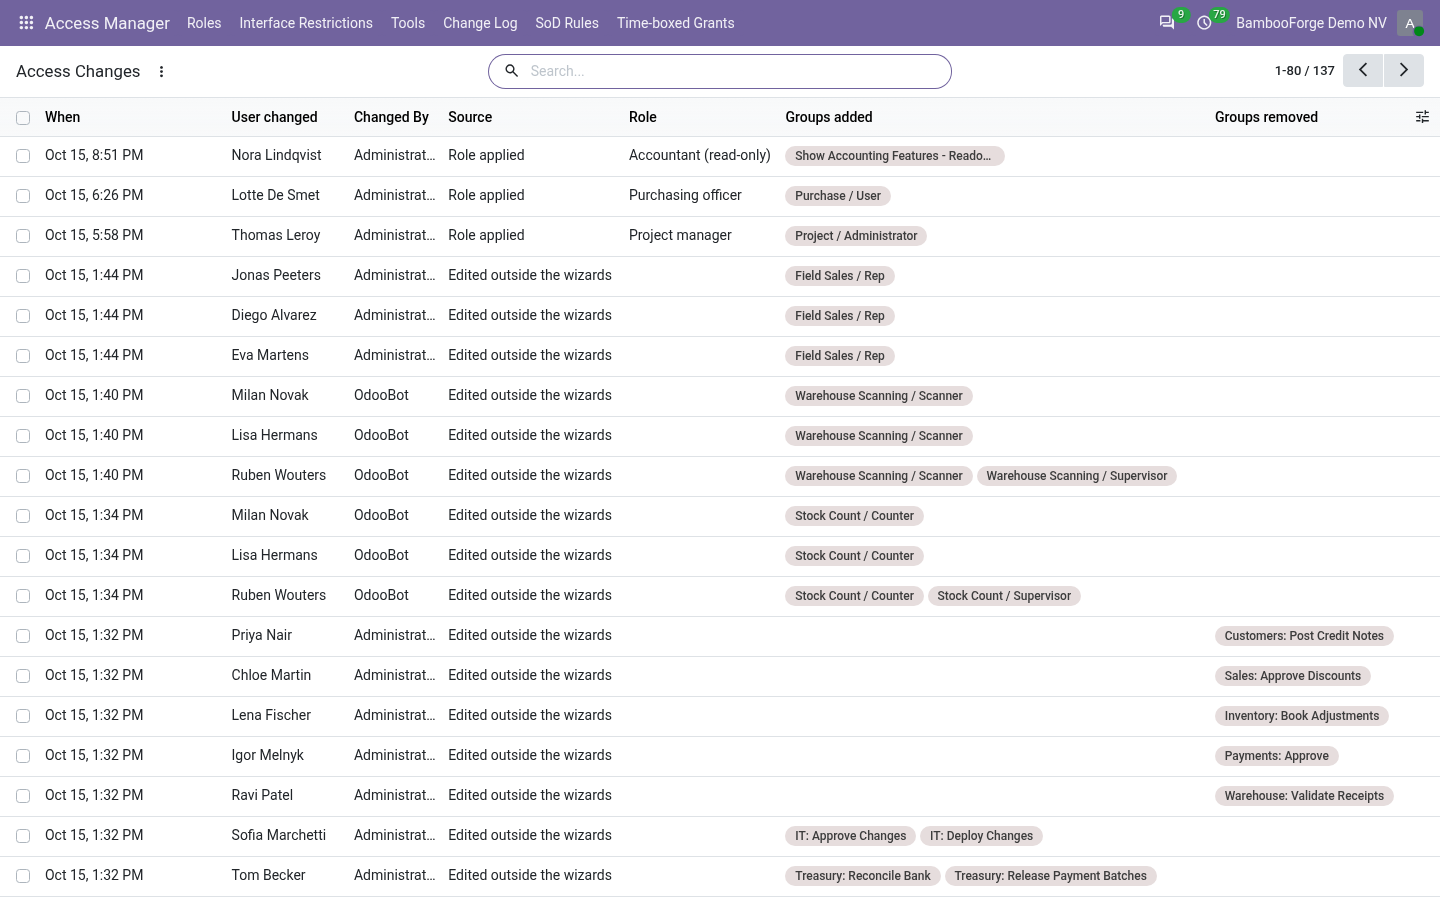Open the Change Log menu

(x=480, y=23)
